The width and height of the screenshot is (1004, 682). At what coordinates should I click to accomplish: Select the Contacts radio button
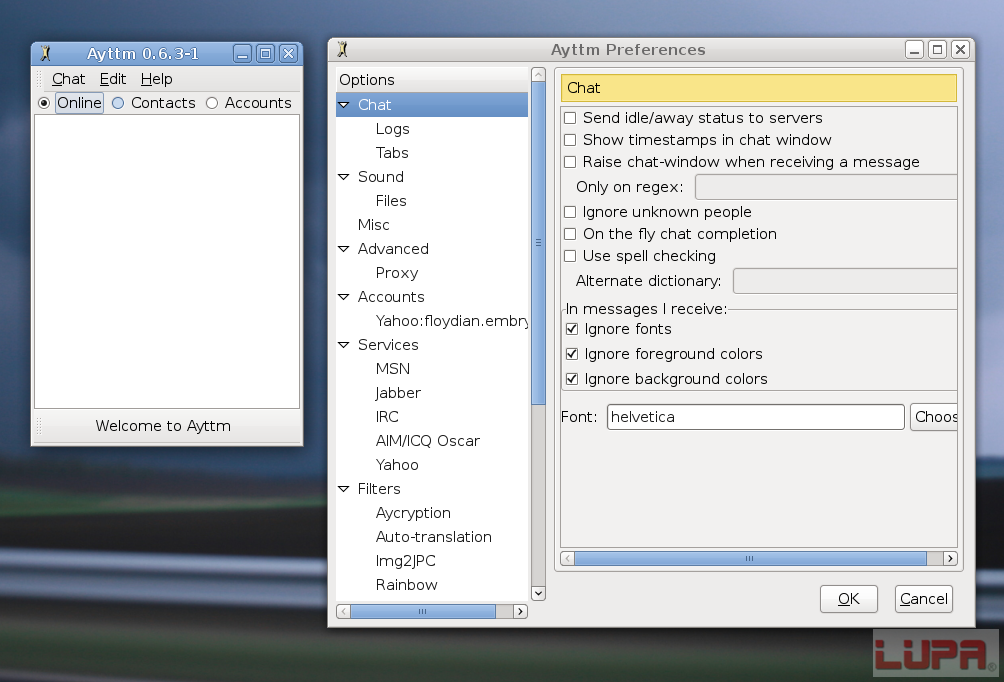pyautogui.click(x=118, y=103)
